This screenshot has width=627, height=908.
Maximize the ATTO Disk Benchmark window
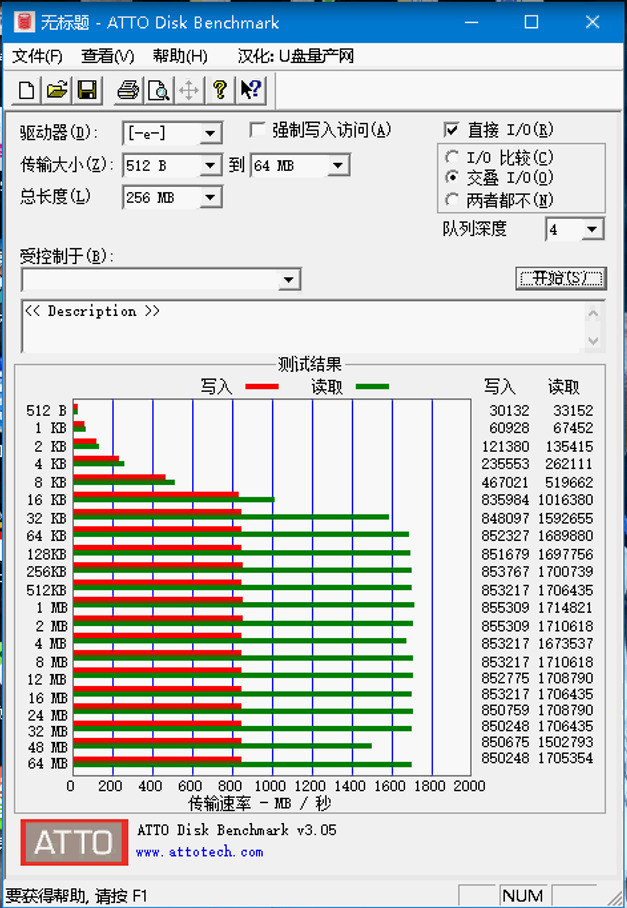click(531, 23)
